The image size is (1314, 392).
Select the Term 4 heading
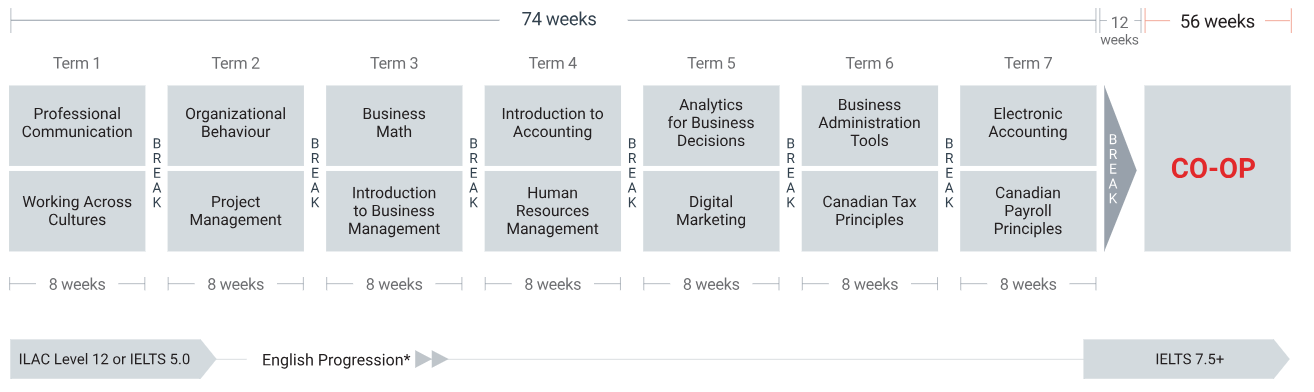coord(552,63)
